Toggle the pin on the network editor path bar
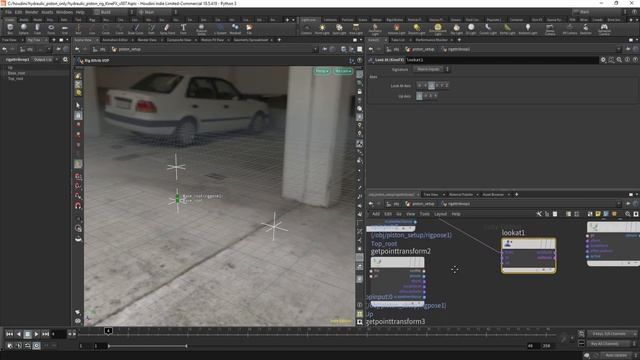Screen dimensions: 640x360 click(628, 204)
